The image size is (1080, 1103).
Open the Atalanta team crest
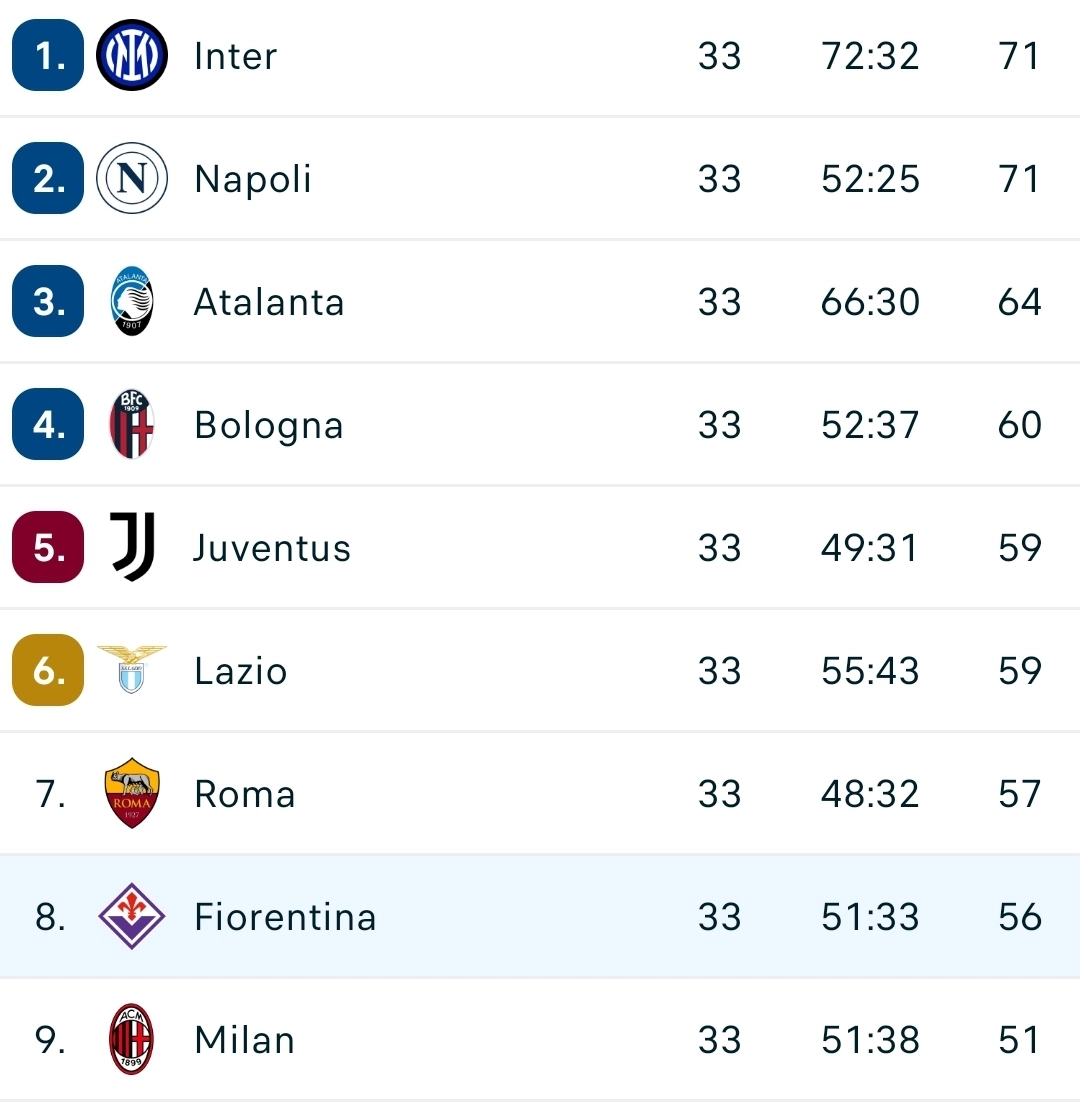(x=131, y=301)
